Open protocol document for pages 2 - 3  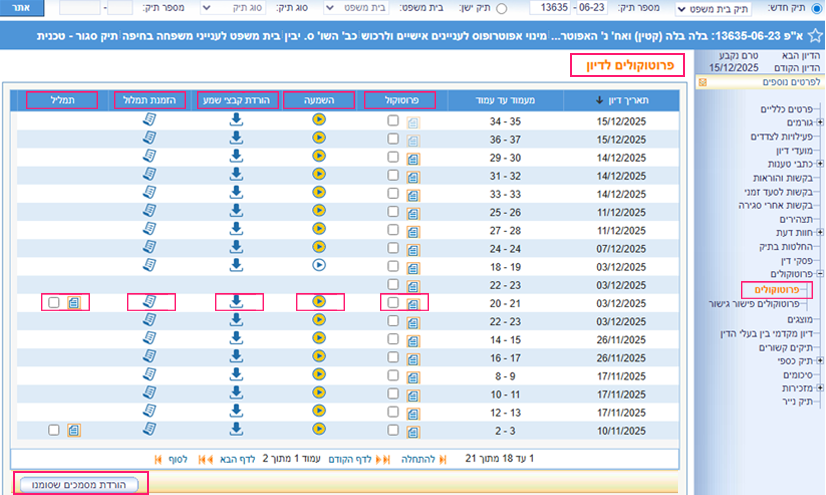pos(413,432)
